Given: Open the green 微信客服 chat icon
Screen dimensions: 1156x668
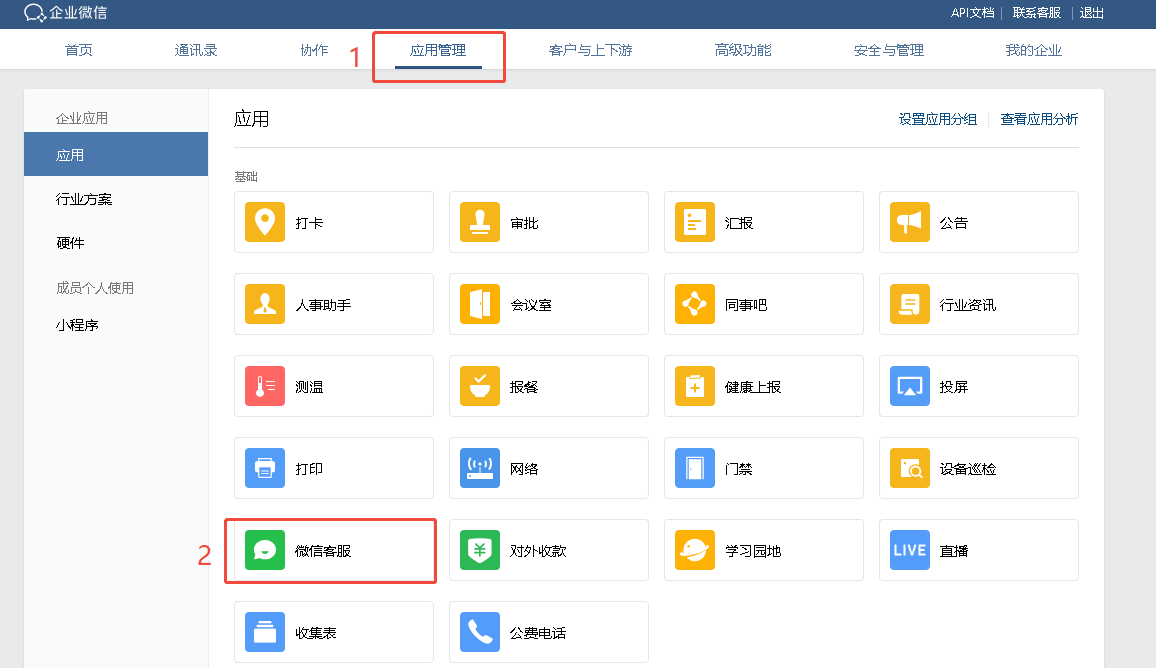Looking at the screenshot, I should [265, 550].
